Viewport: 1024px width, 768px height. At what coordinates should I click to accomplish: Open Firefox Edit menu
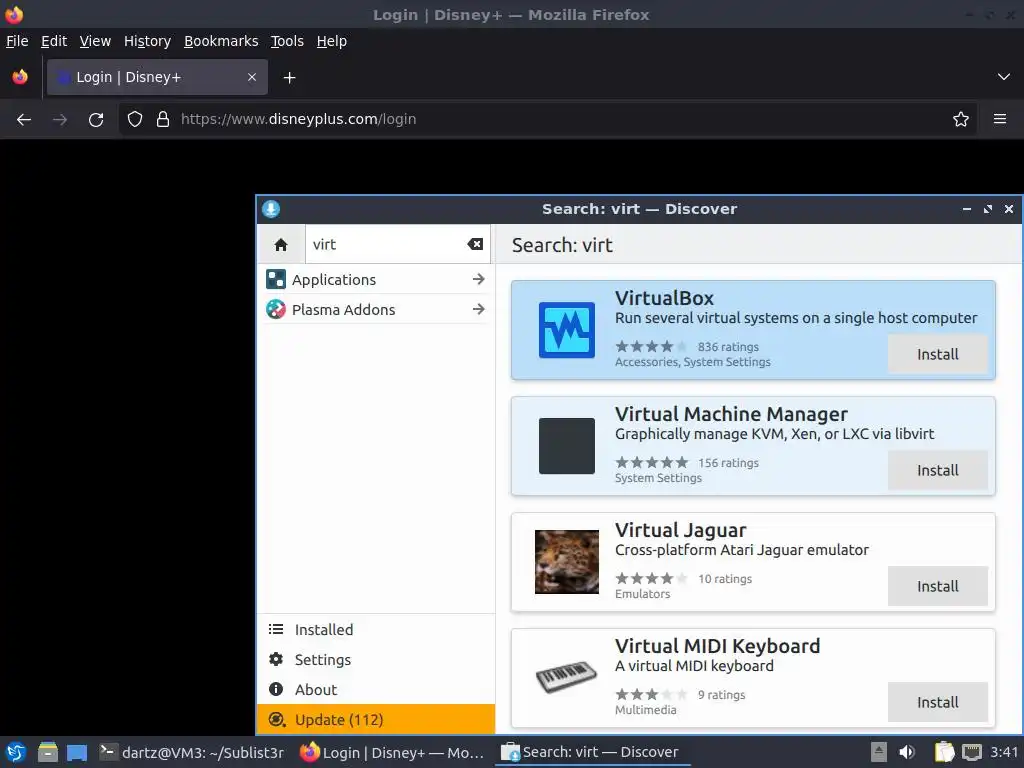click(54, 41)
